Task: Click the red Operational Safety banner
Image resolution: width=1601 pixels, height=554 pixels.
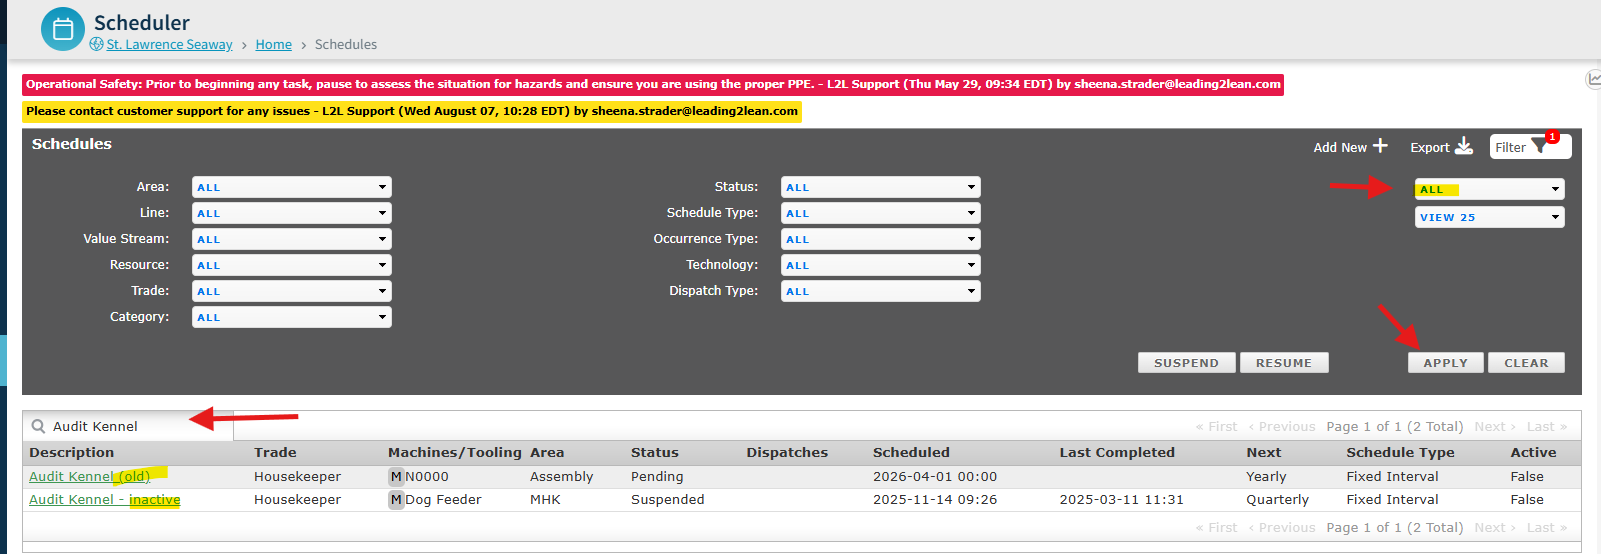Action: coord(653,84)
